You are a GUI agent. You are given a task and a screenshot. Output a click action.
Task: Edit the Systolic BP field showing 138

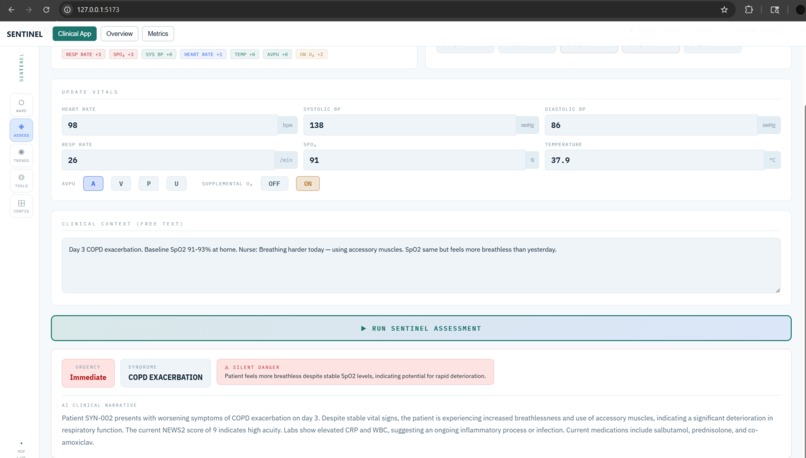[x=410, y=125]
